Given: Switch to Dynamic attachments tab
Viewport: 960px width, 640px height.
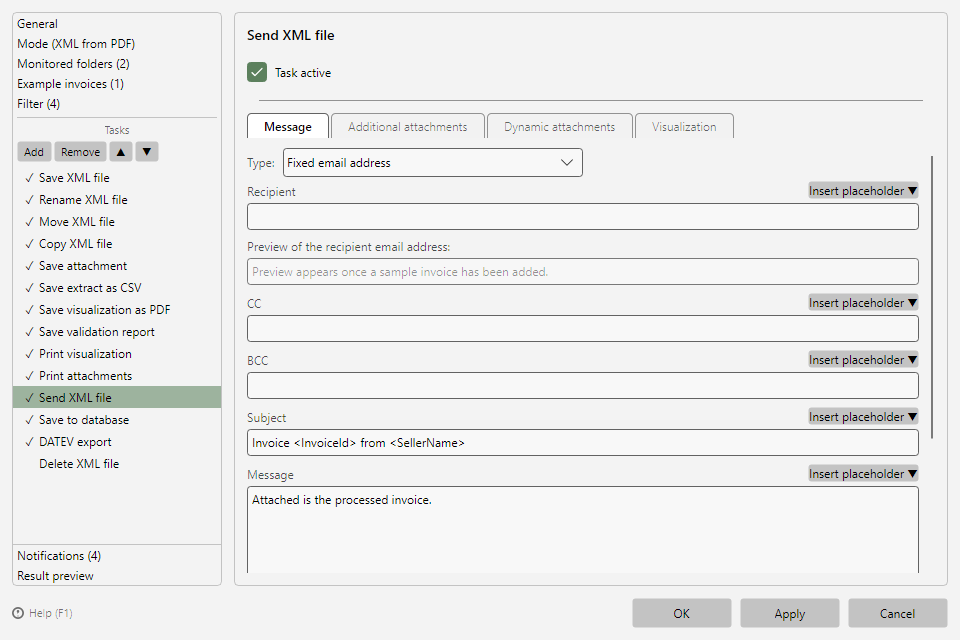Looking at the screenshot, I should pyautogui.click(x=560, y=127).
